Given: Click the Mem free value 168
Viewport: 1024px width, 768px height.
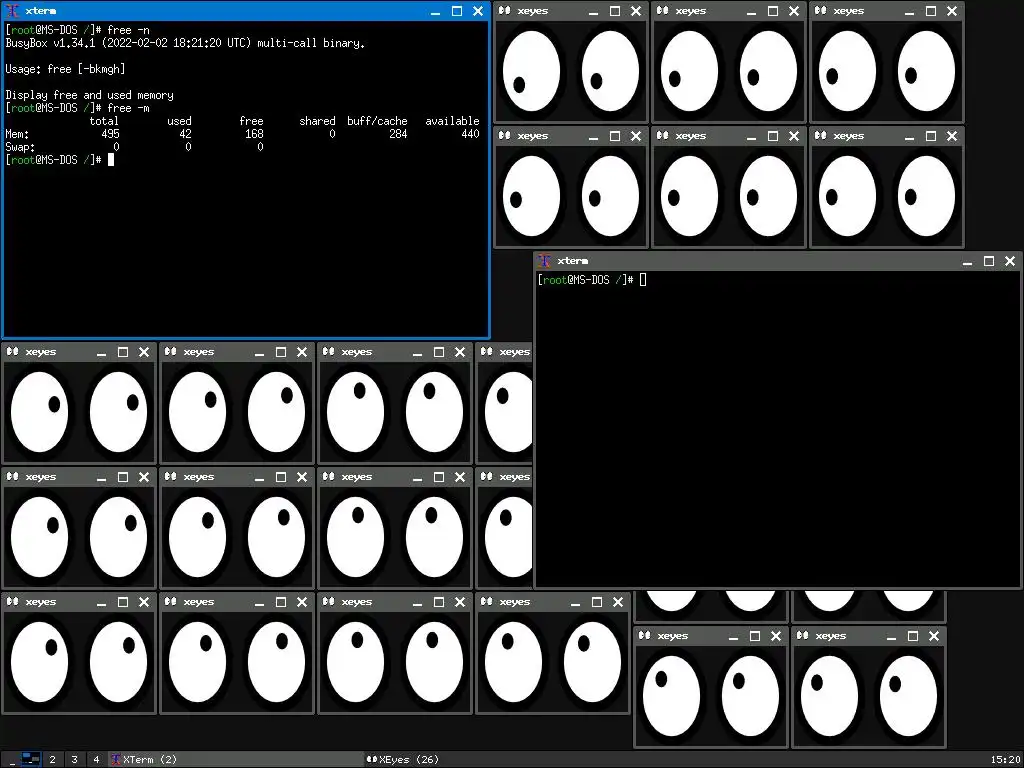Looking at the screenshot, I should pos(254,134).
